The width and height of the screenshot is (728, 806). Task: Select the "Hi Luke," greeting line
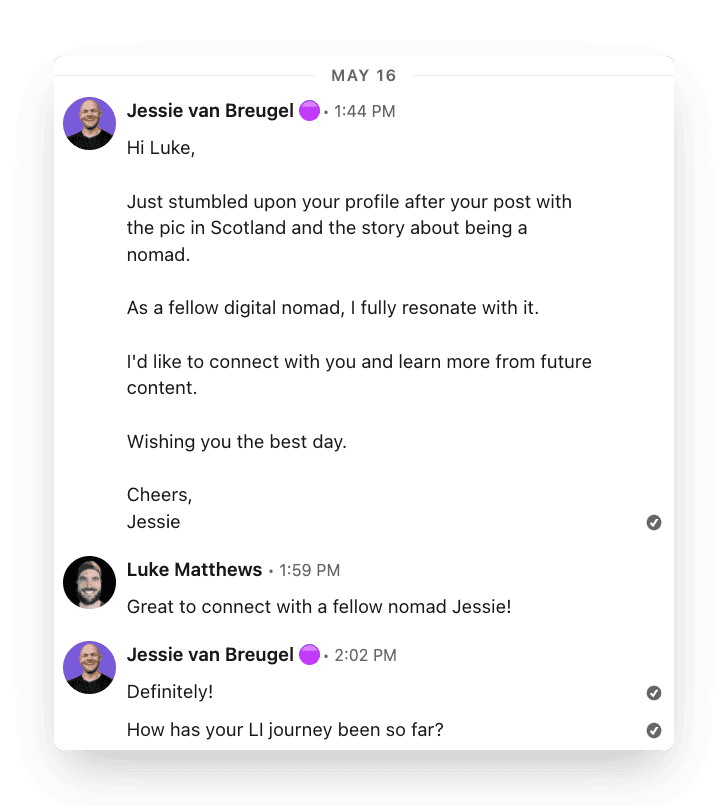pyautogui.click(x=160, y=149)
